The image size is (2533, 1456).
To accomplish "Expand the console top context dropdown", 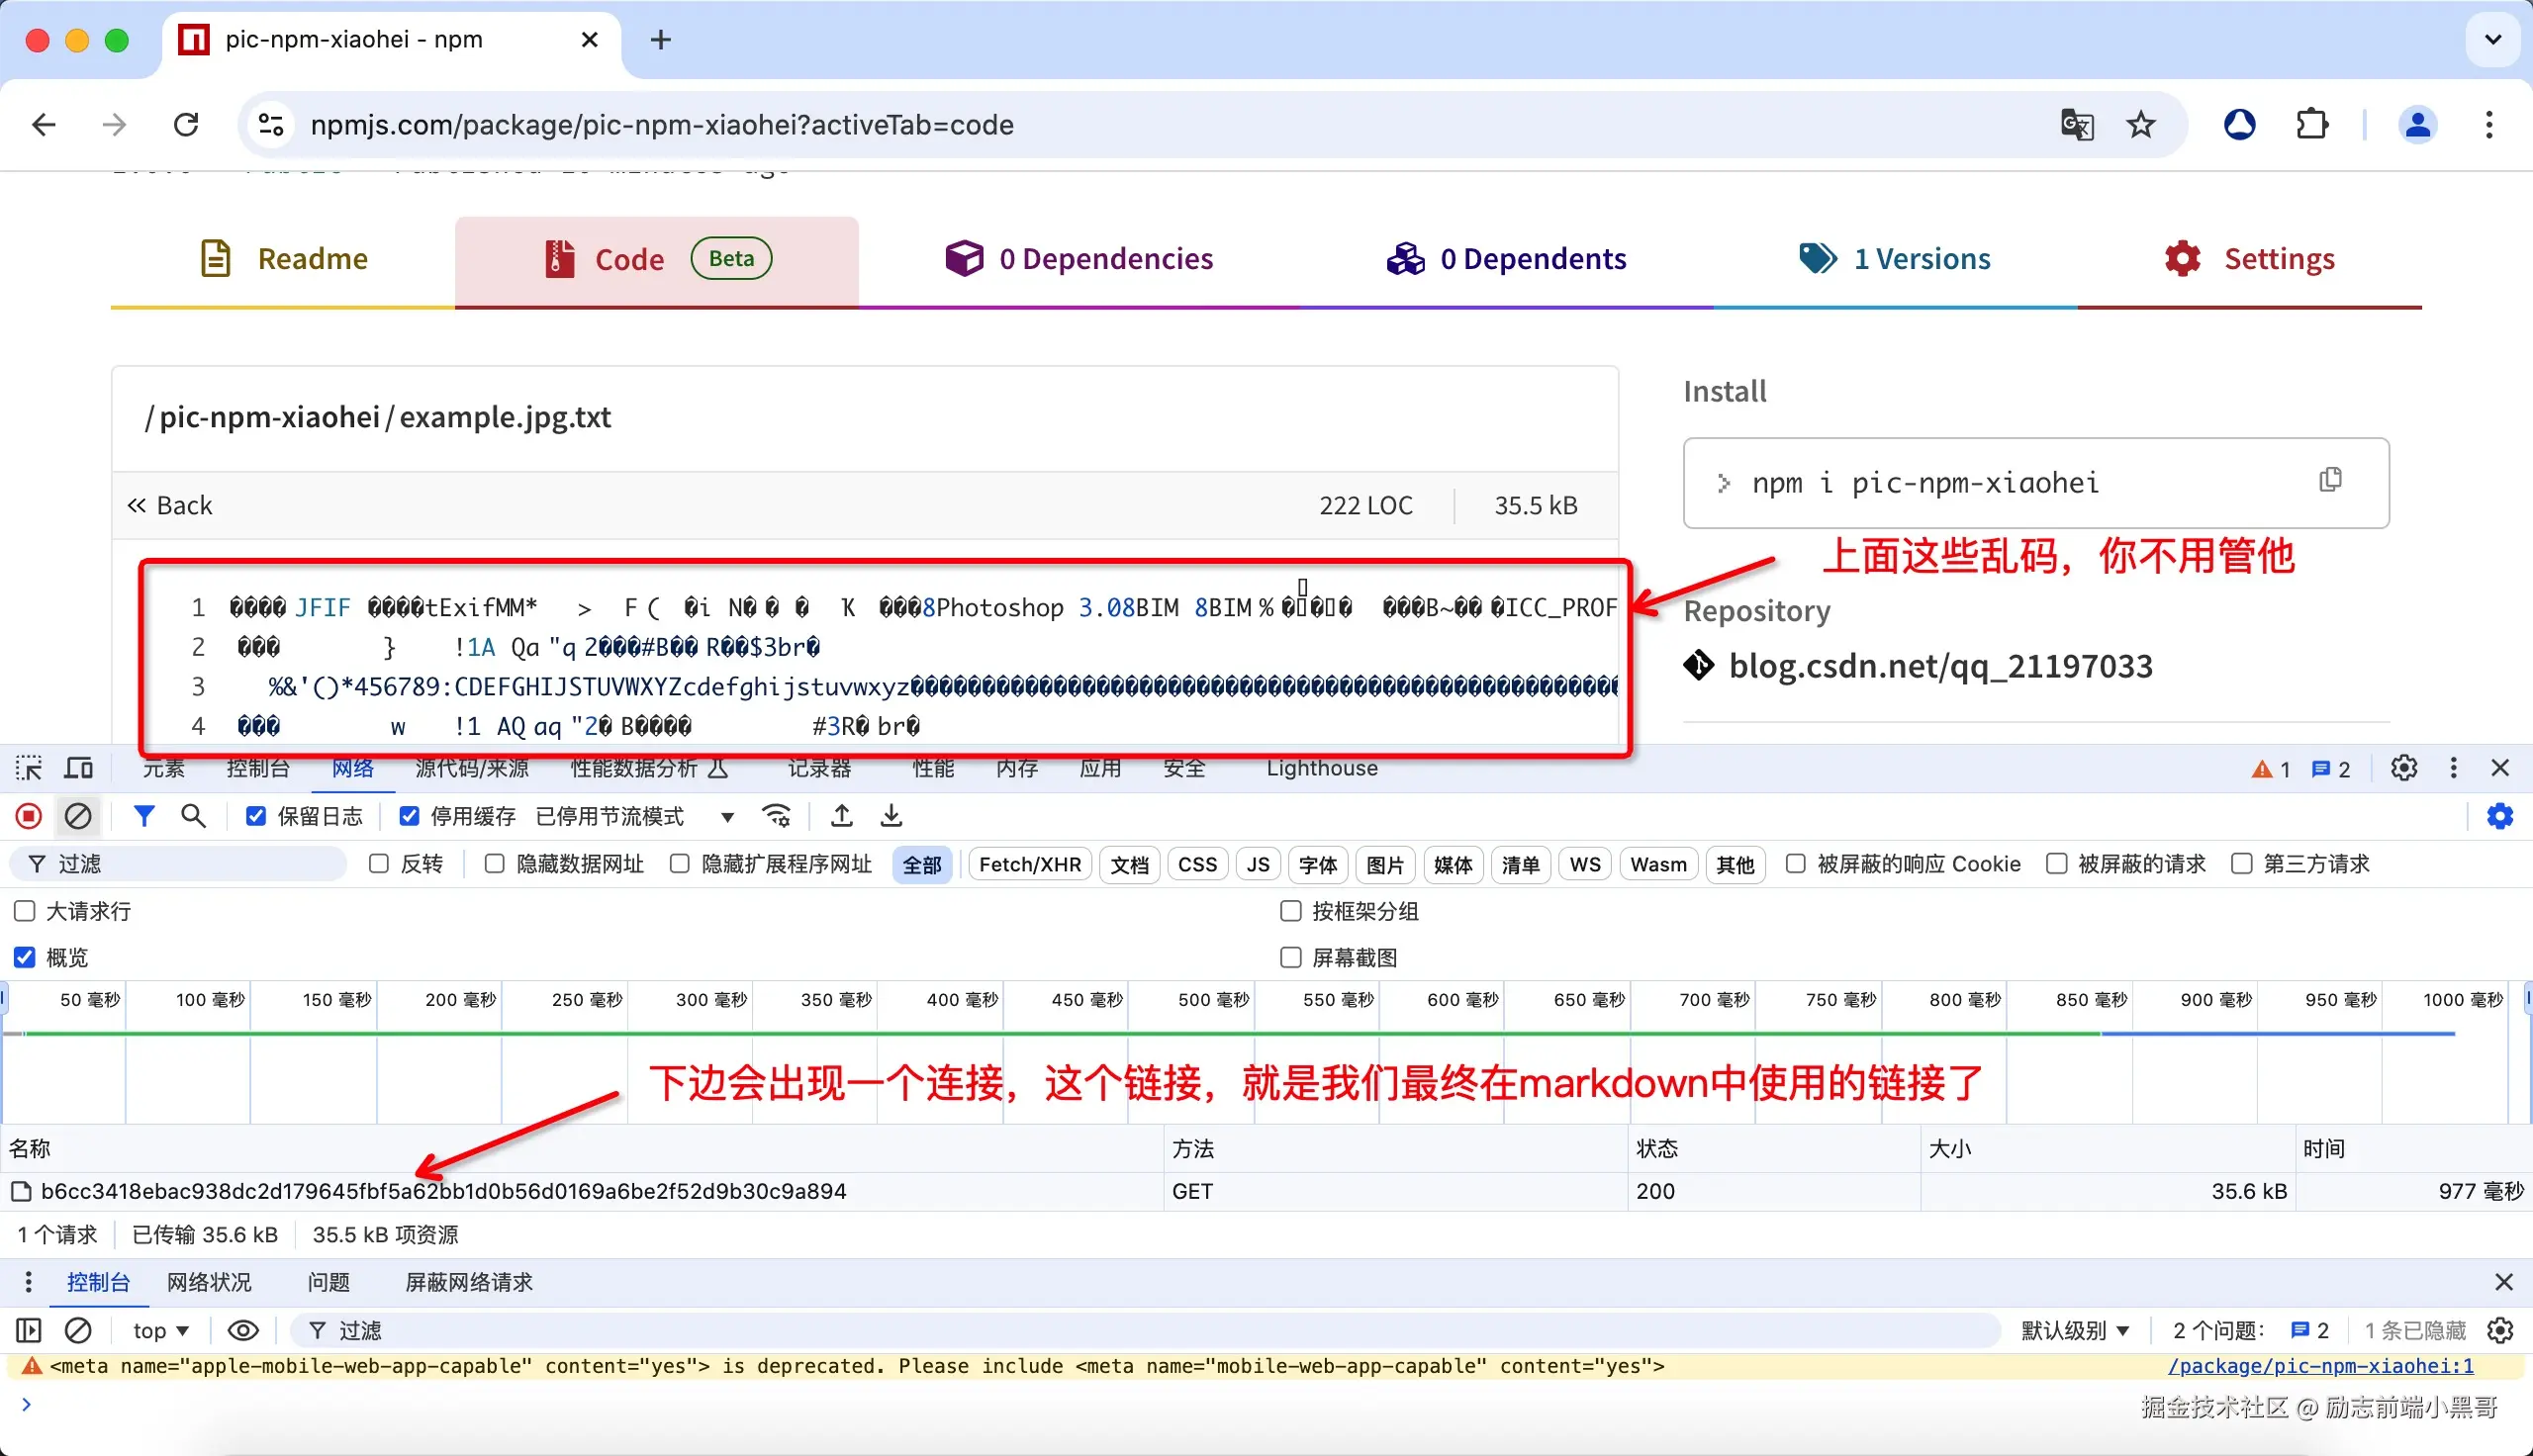I will point(161,1331).
